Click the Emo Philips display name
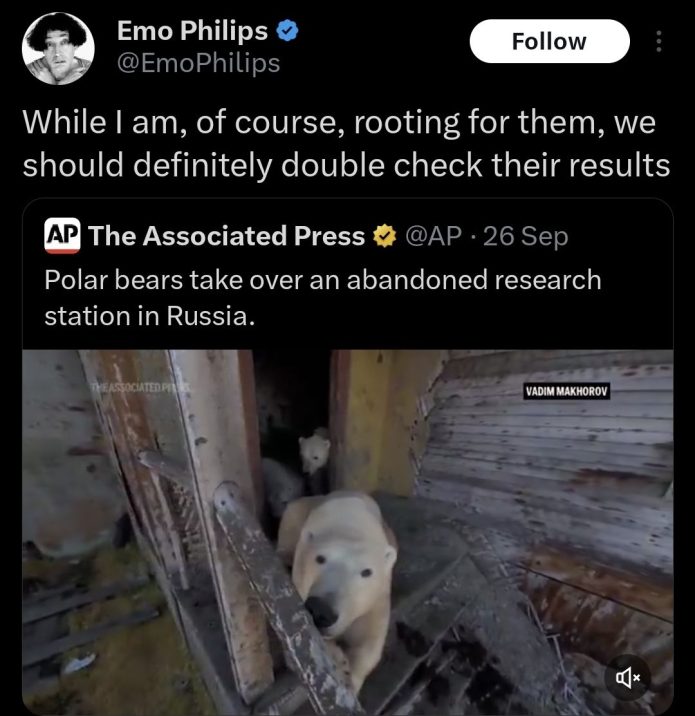This screenshot has height=716, width=695. coord(192,31)
